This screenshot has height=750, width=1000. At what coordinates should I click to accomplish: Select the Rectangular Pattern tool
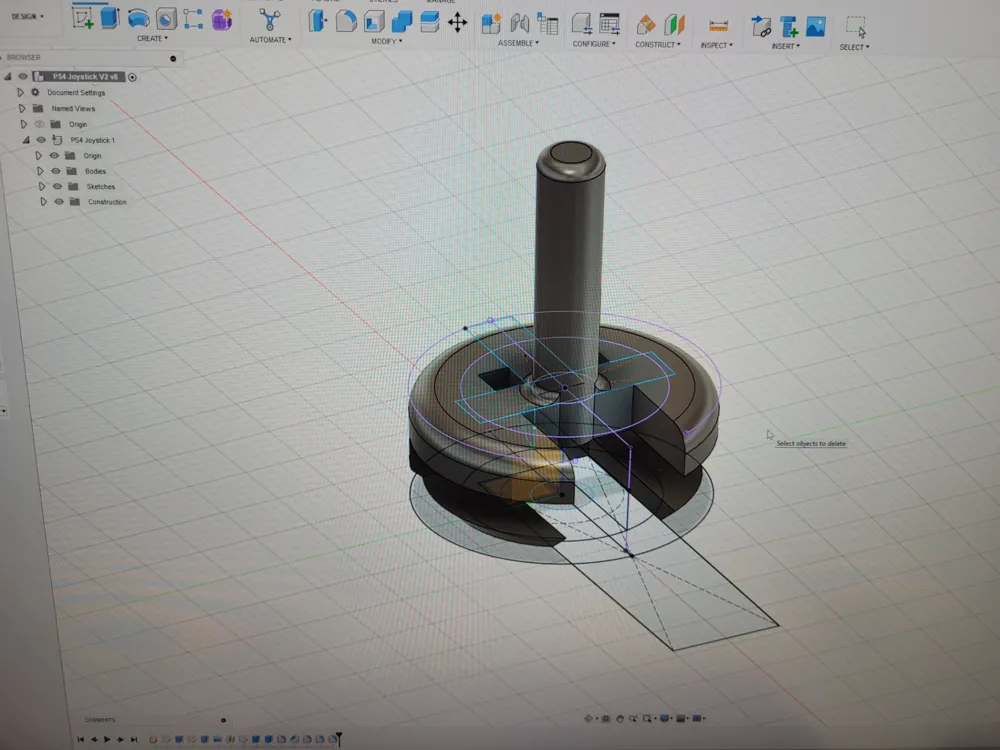point(193,18)
